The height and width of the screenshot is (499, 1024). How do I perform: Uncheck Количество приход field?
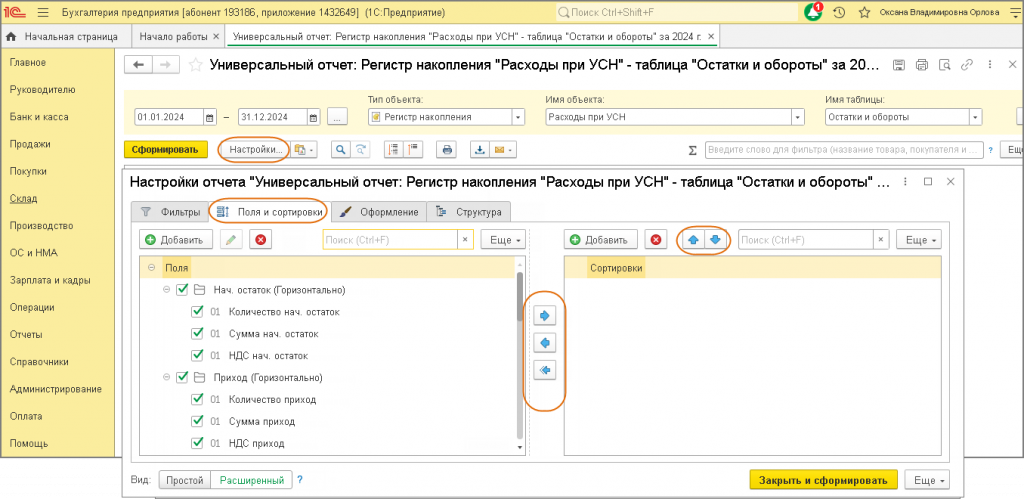click(197, 399)
